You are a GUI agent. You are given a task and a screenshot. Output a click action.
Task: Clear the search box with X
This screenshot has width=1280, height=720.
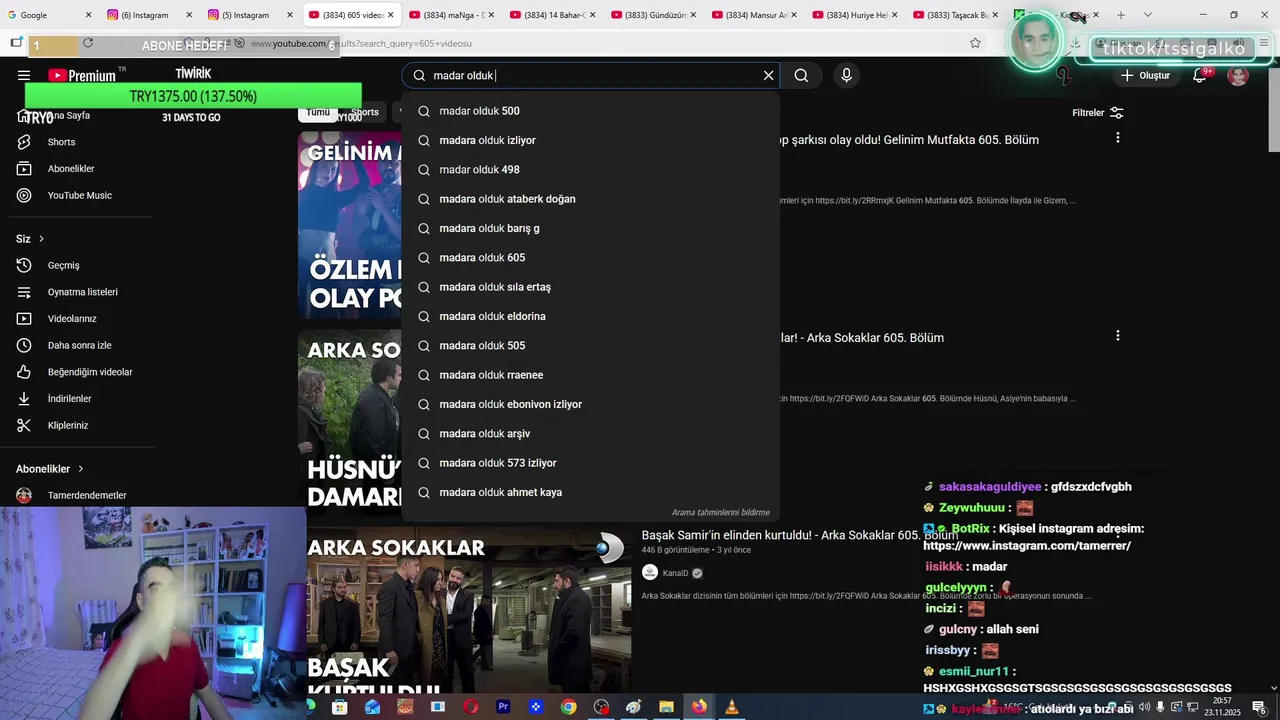coord(768,75)
